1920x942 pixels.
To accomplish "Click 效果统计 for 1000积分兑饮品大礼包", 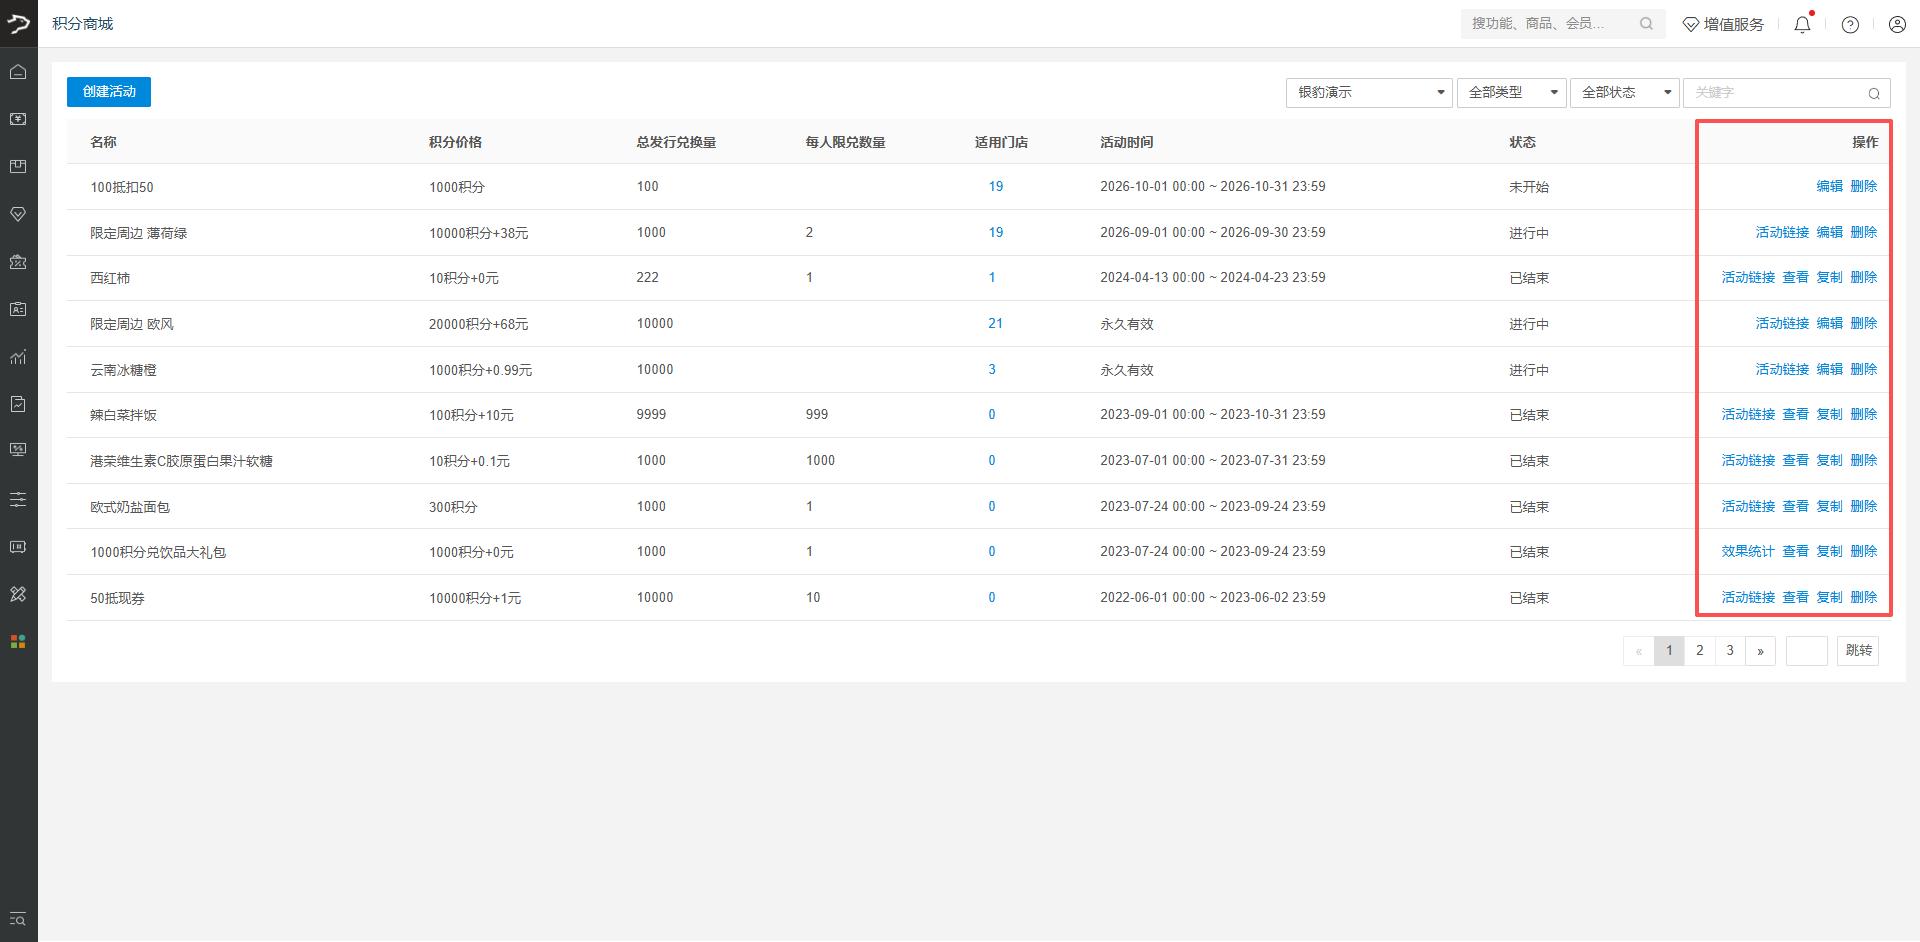I will 1748,552.
